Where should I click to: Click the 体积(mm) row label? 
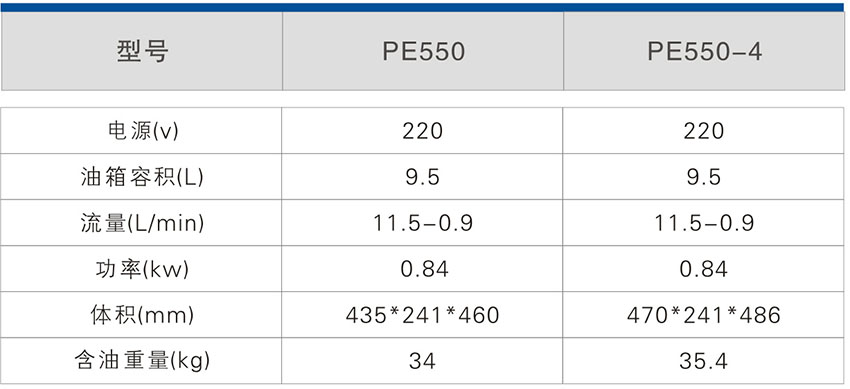pos(142,315)
